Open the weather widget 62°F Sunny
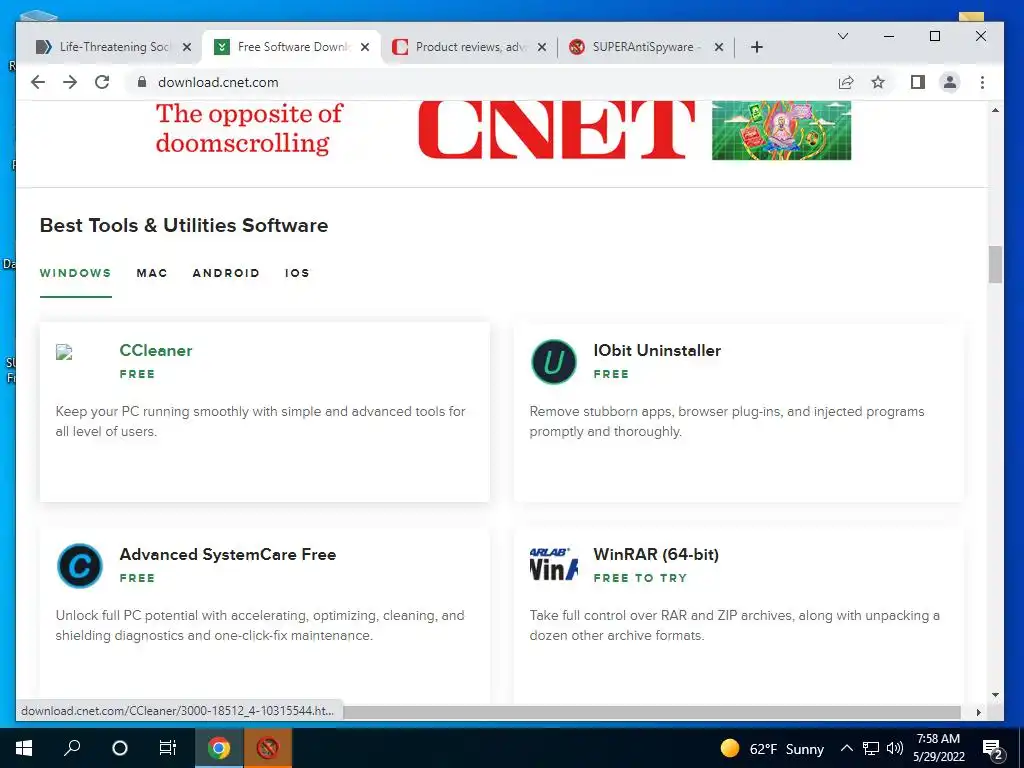The height and width of the screenshot is (768, 1024). click(772, 748)
